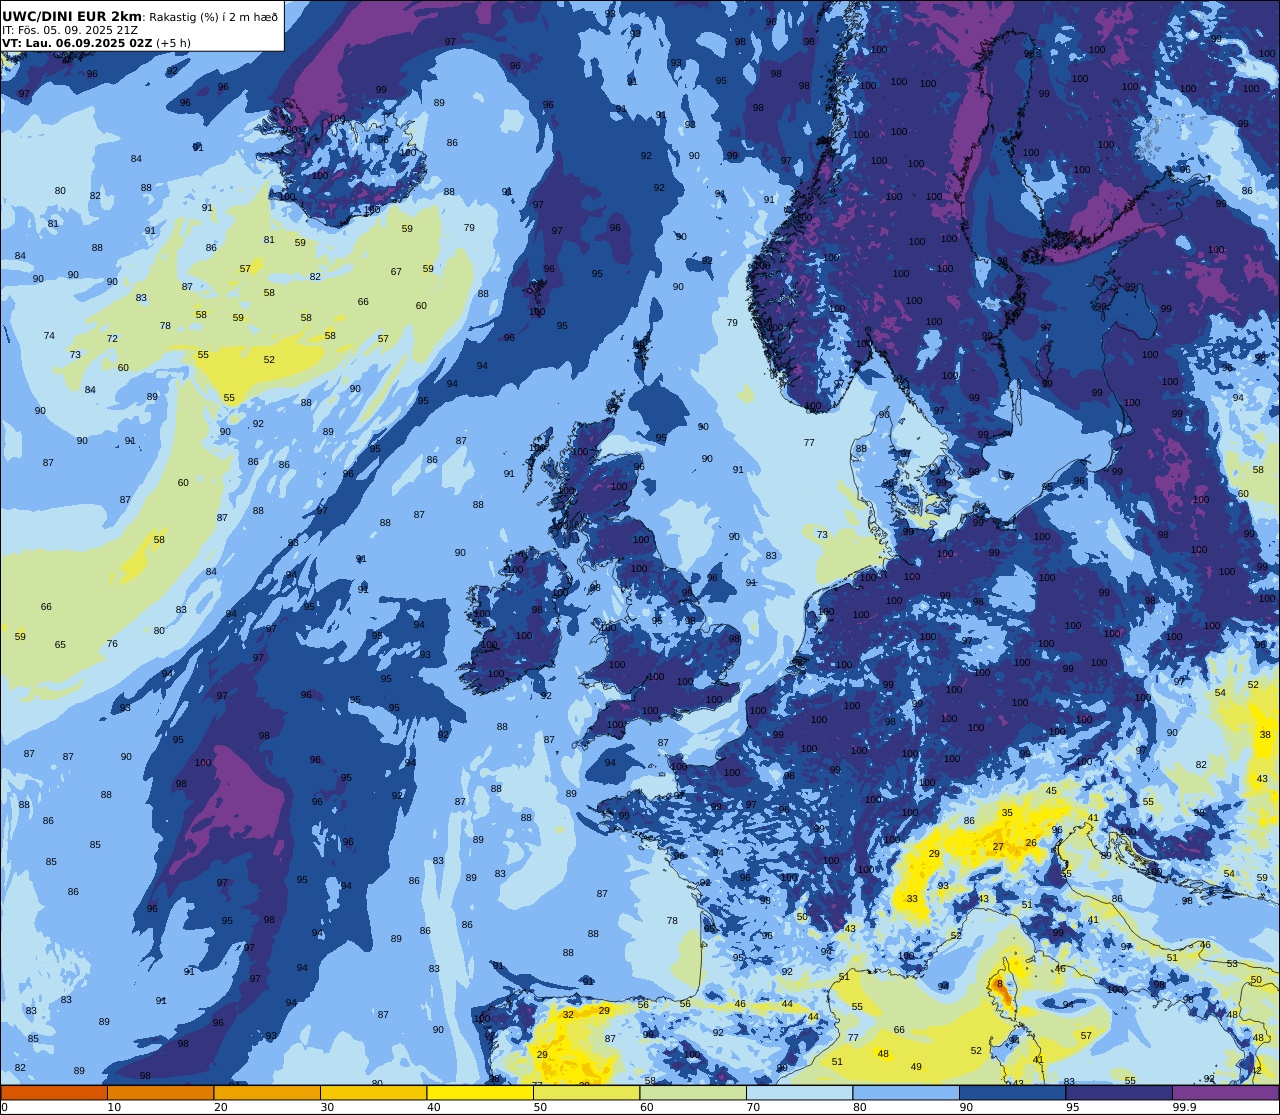1280x1115 pixels.
Task: Pick the legend segment between 50 and 60
Action: [x=586, y=1093]
